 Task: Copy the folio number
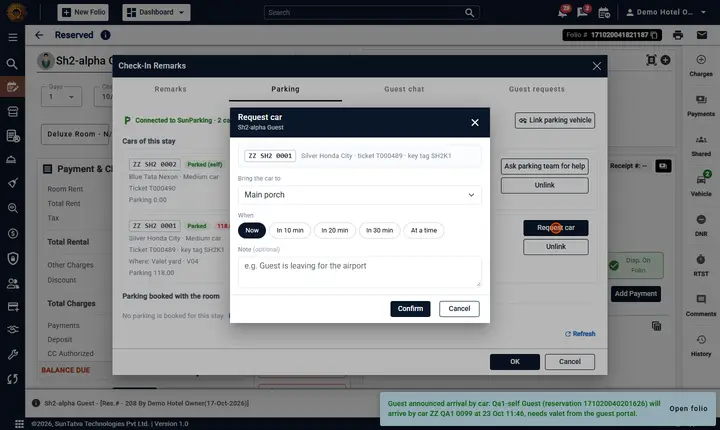pos(654,35)
